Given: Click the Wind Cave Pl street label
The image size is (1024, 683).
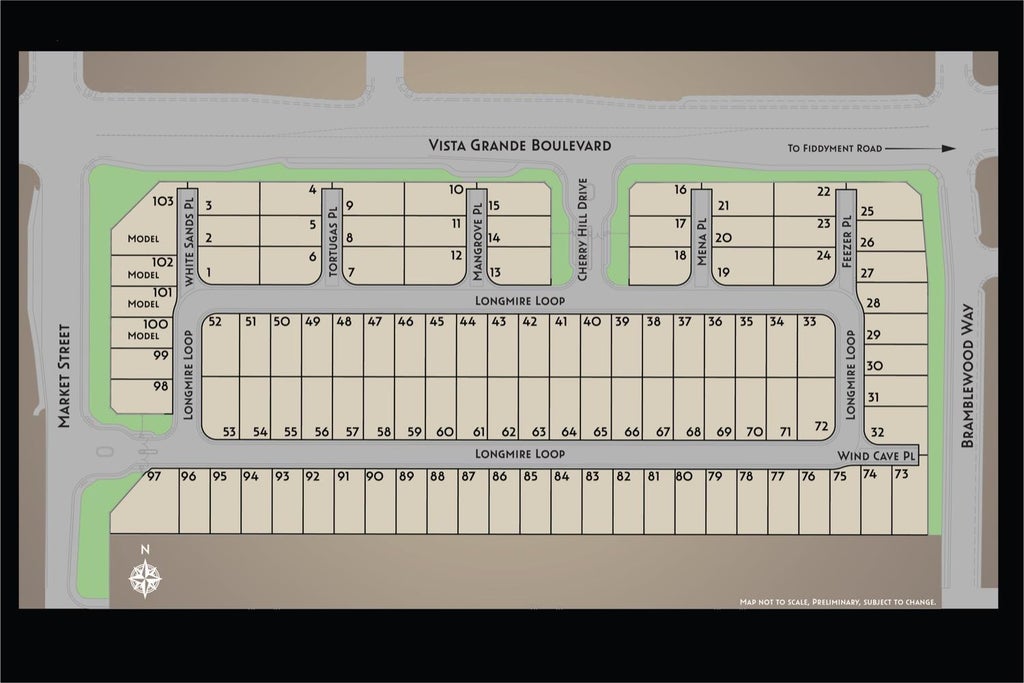Looking at the screenshot, I should point(877,456).
